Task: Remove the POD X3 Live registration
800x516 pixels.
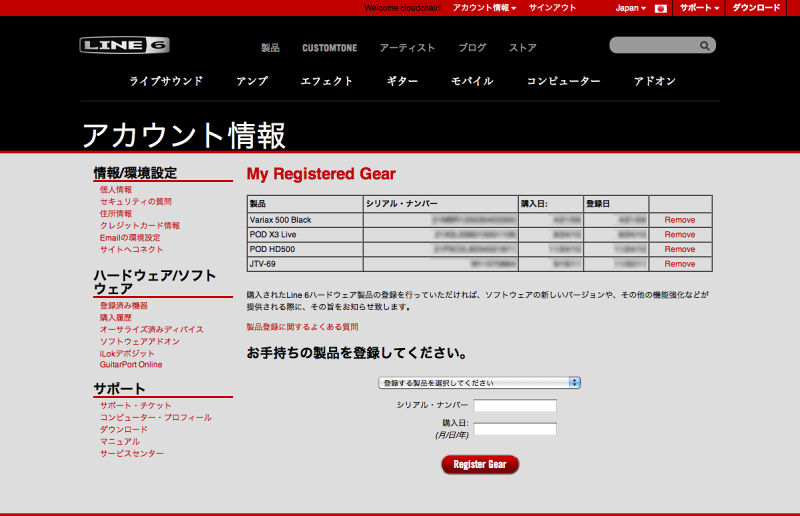Action: [680, 235]
